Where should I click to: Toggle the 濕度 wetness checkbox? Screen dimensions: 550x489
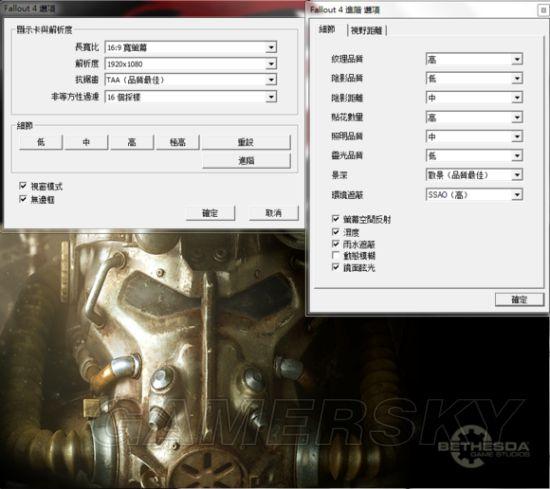335,232
